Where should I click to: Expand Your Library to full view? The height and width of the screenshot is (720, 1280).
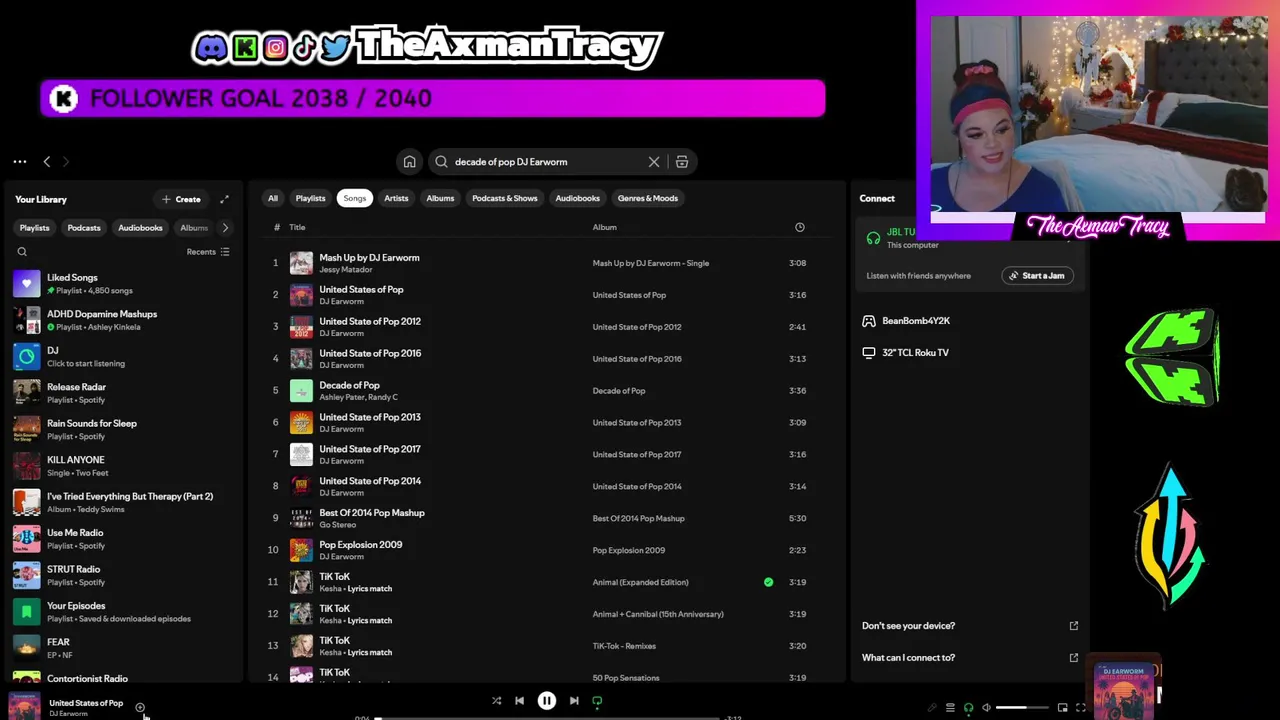coord(224,199)
